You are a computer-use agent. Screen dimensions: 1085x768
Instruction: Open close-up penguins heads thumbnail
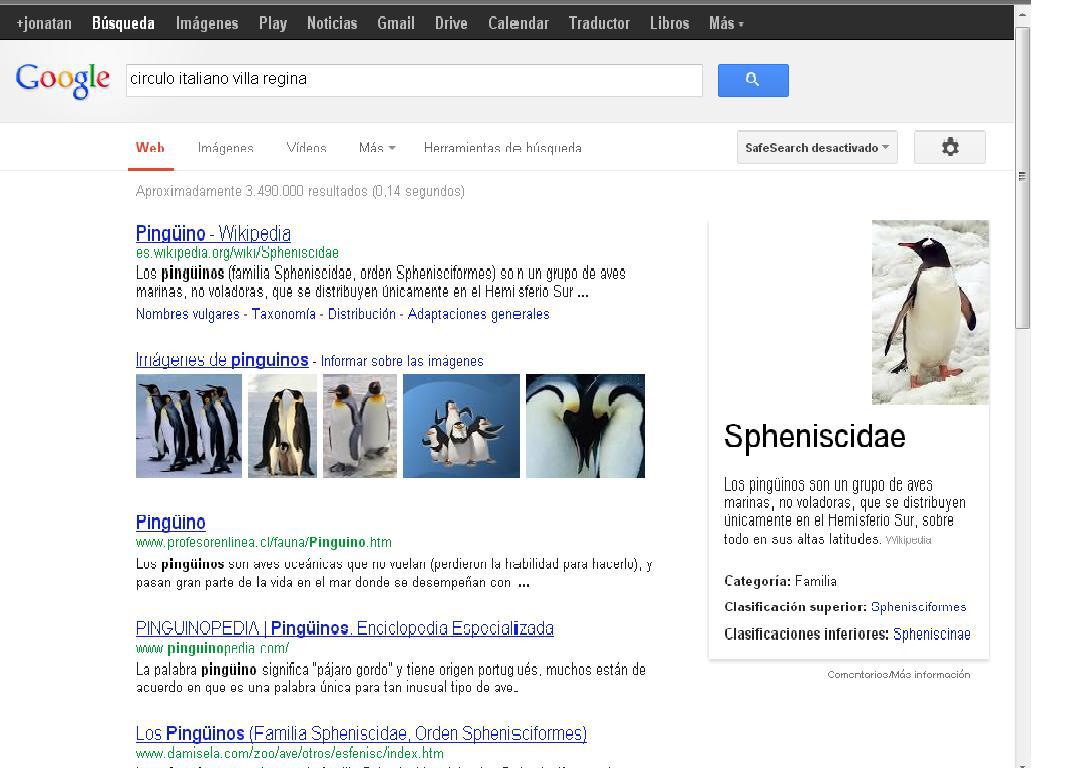[x=585, y=426]
